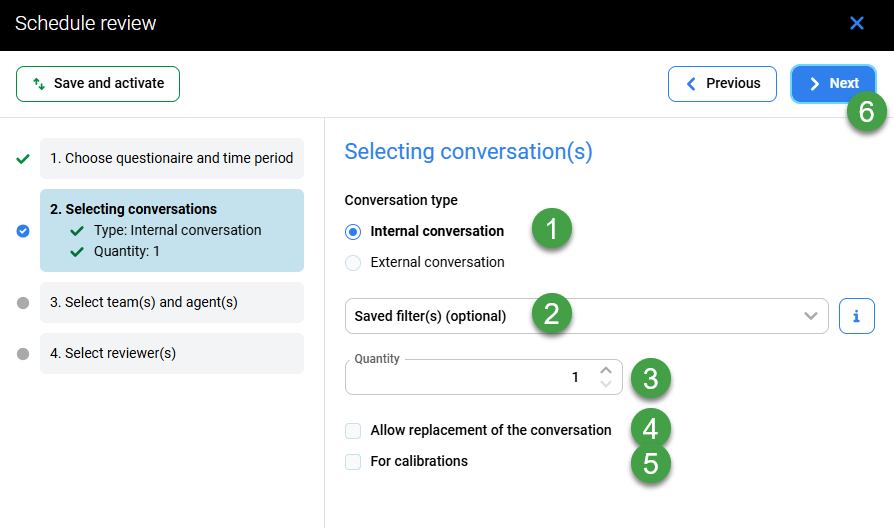Viewport: 894px width, 528px height.
Task: Increase quantity with the up arrow
Action: (x=605, y=371)
